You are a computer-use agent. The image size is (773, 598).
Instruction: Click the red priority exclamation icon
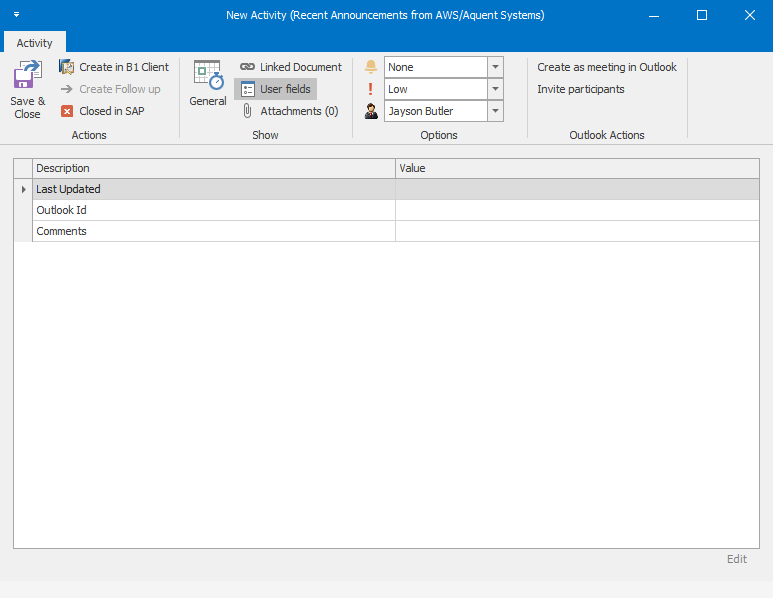coord(371,89)
